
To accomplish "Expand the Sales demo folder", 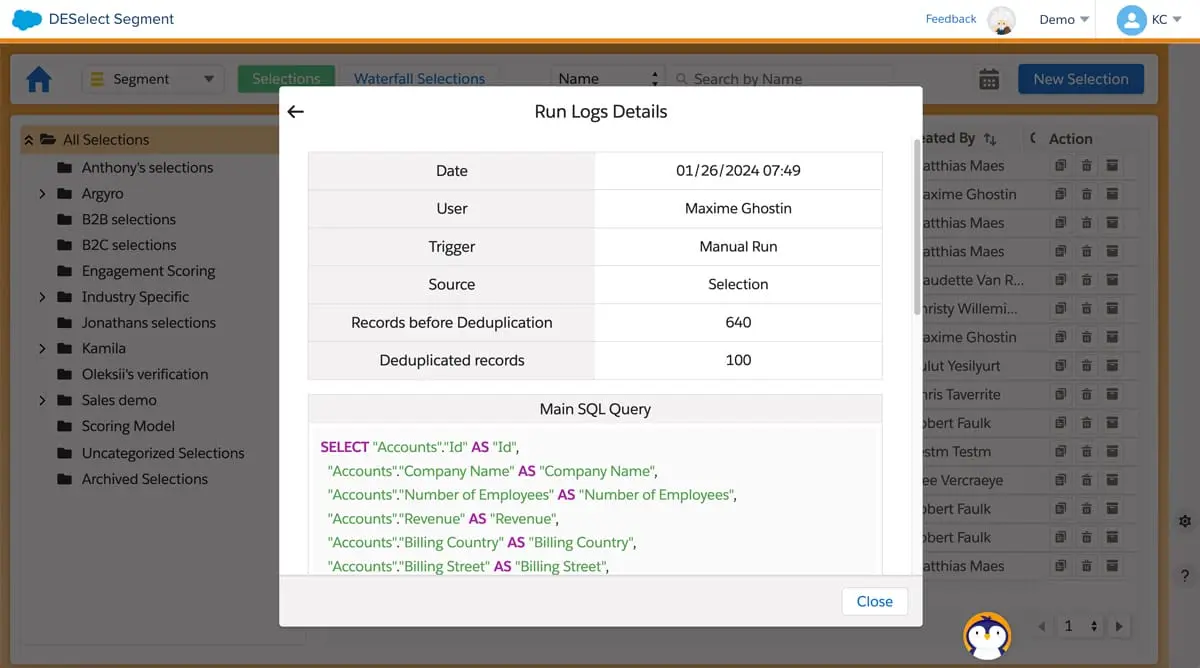I will (42, 401).
